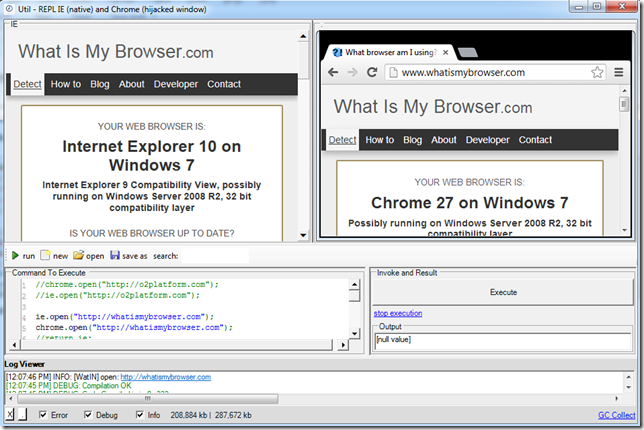Open Blog in the Chrome pane menu
The width and height of the screenshot is (644, 430).
tap(412, 140)
